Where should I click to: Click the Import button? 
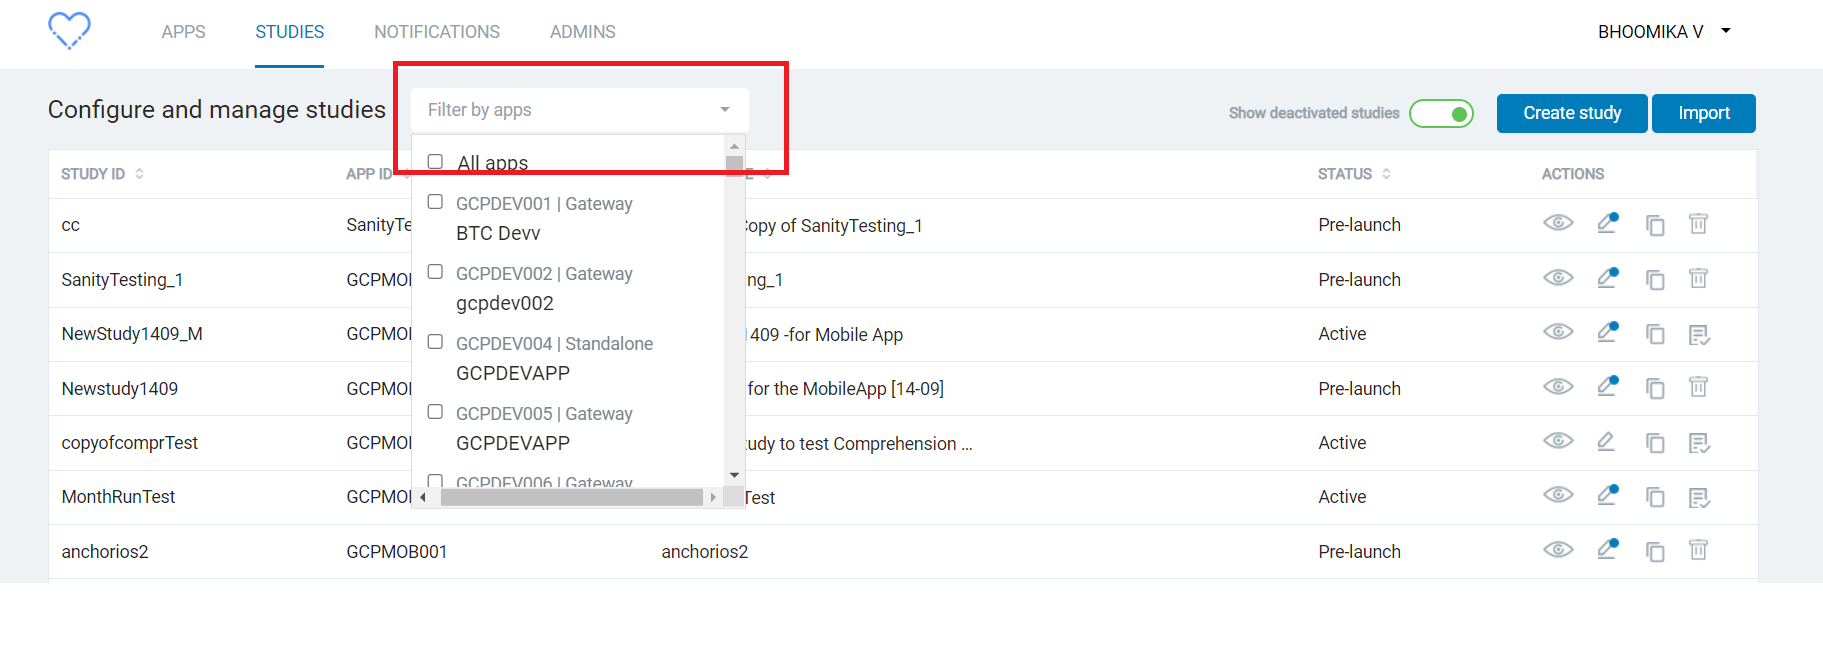(x=1704, y=113)
